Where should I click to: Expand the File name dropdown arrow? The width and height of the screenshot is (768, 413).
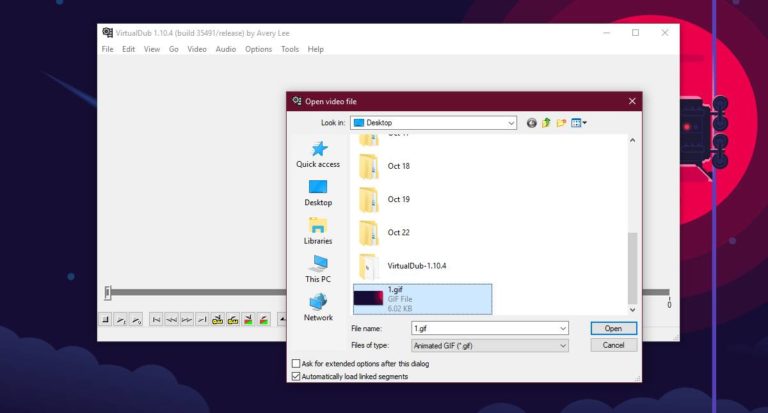coord(563,328)
